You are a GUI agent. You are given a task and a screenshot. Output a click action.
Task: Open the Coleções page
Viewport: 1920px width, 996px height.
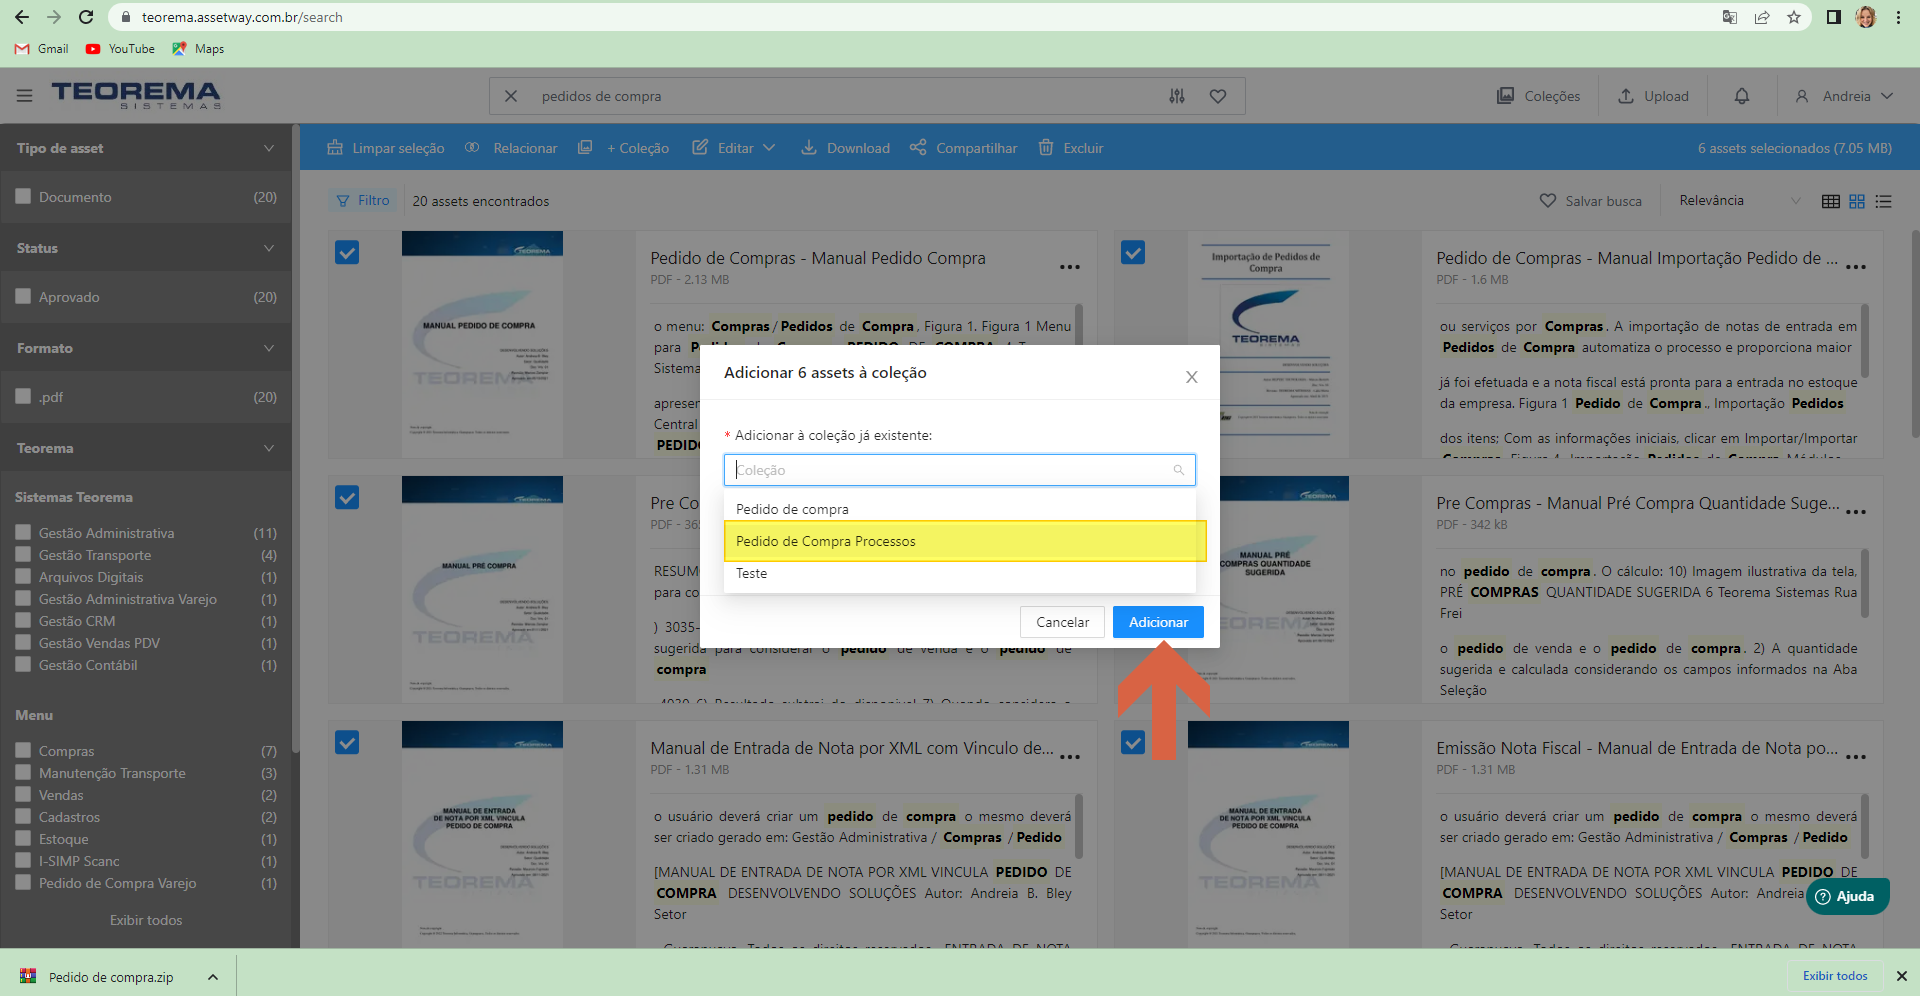(x=1538, y=96)
